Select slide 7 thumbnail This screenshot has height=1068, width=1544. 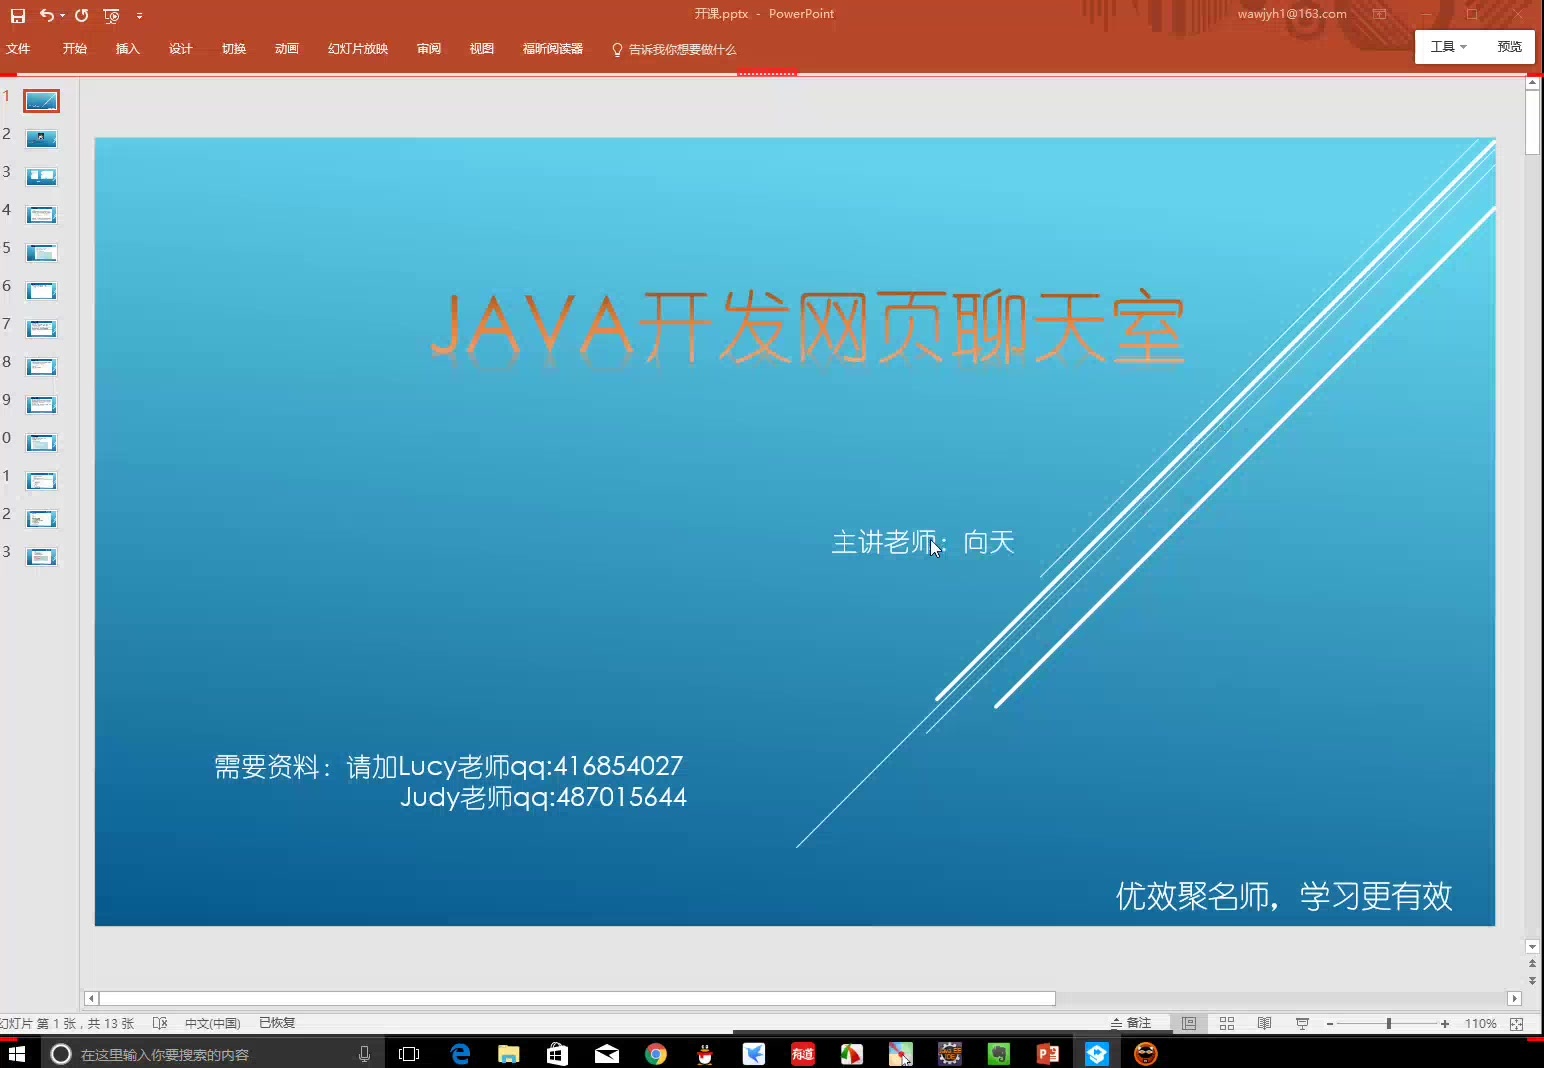pos(41,329)
